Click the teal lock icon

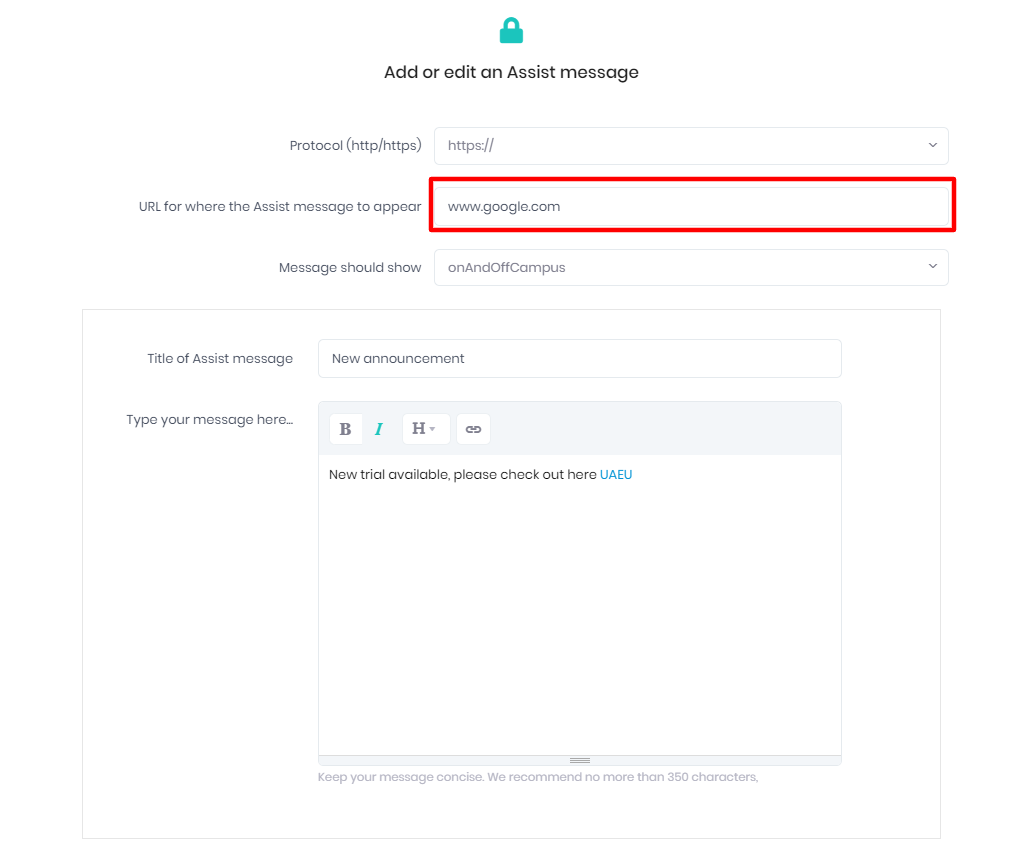511,31
